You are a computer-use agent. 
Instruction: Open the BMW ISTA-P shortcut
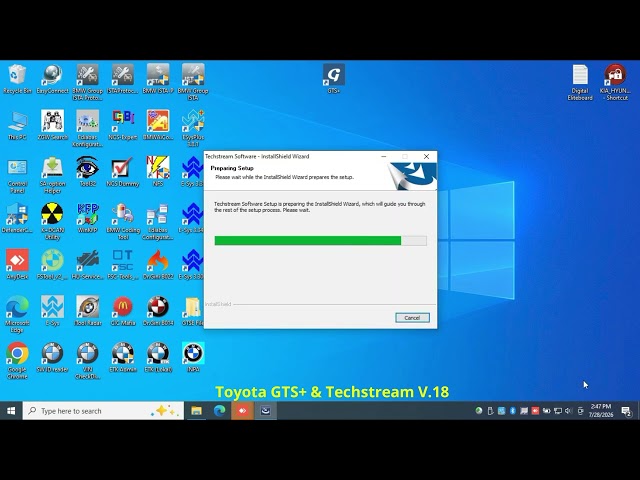click(158, 79)
